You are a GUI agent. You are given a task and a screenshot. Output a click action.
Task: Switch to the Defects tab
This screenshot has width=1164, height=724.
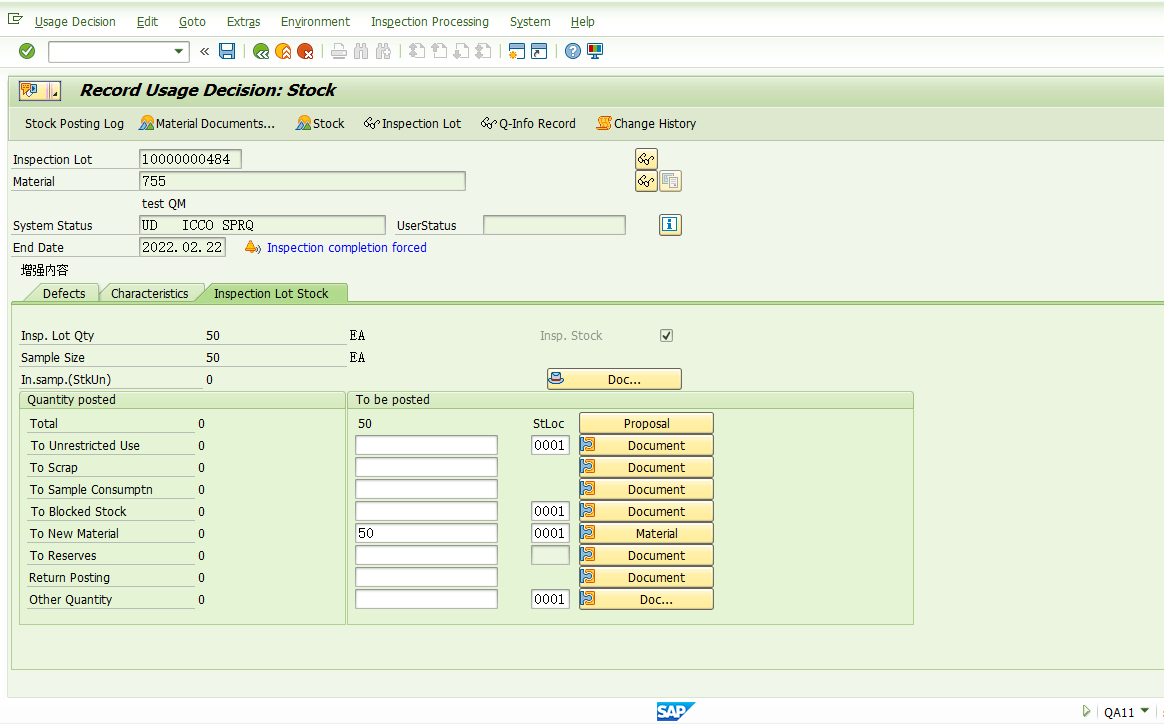click(64, 293)
